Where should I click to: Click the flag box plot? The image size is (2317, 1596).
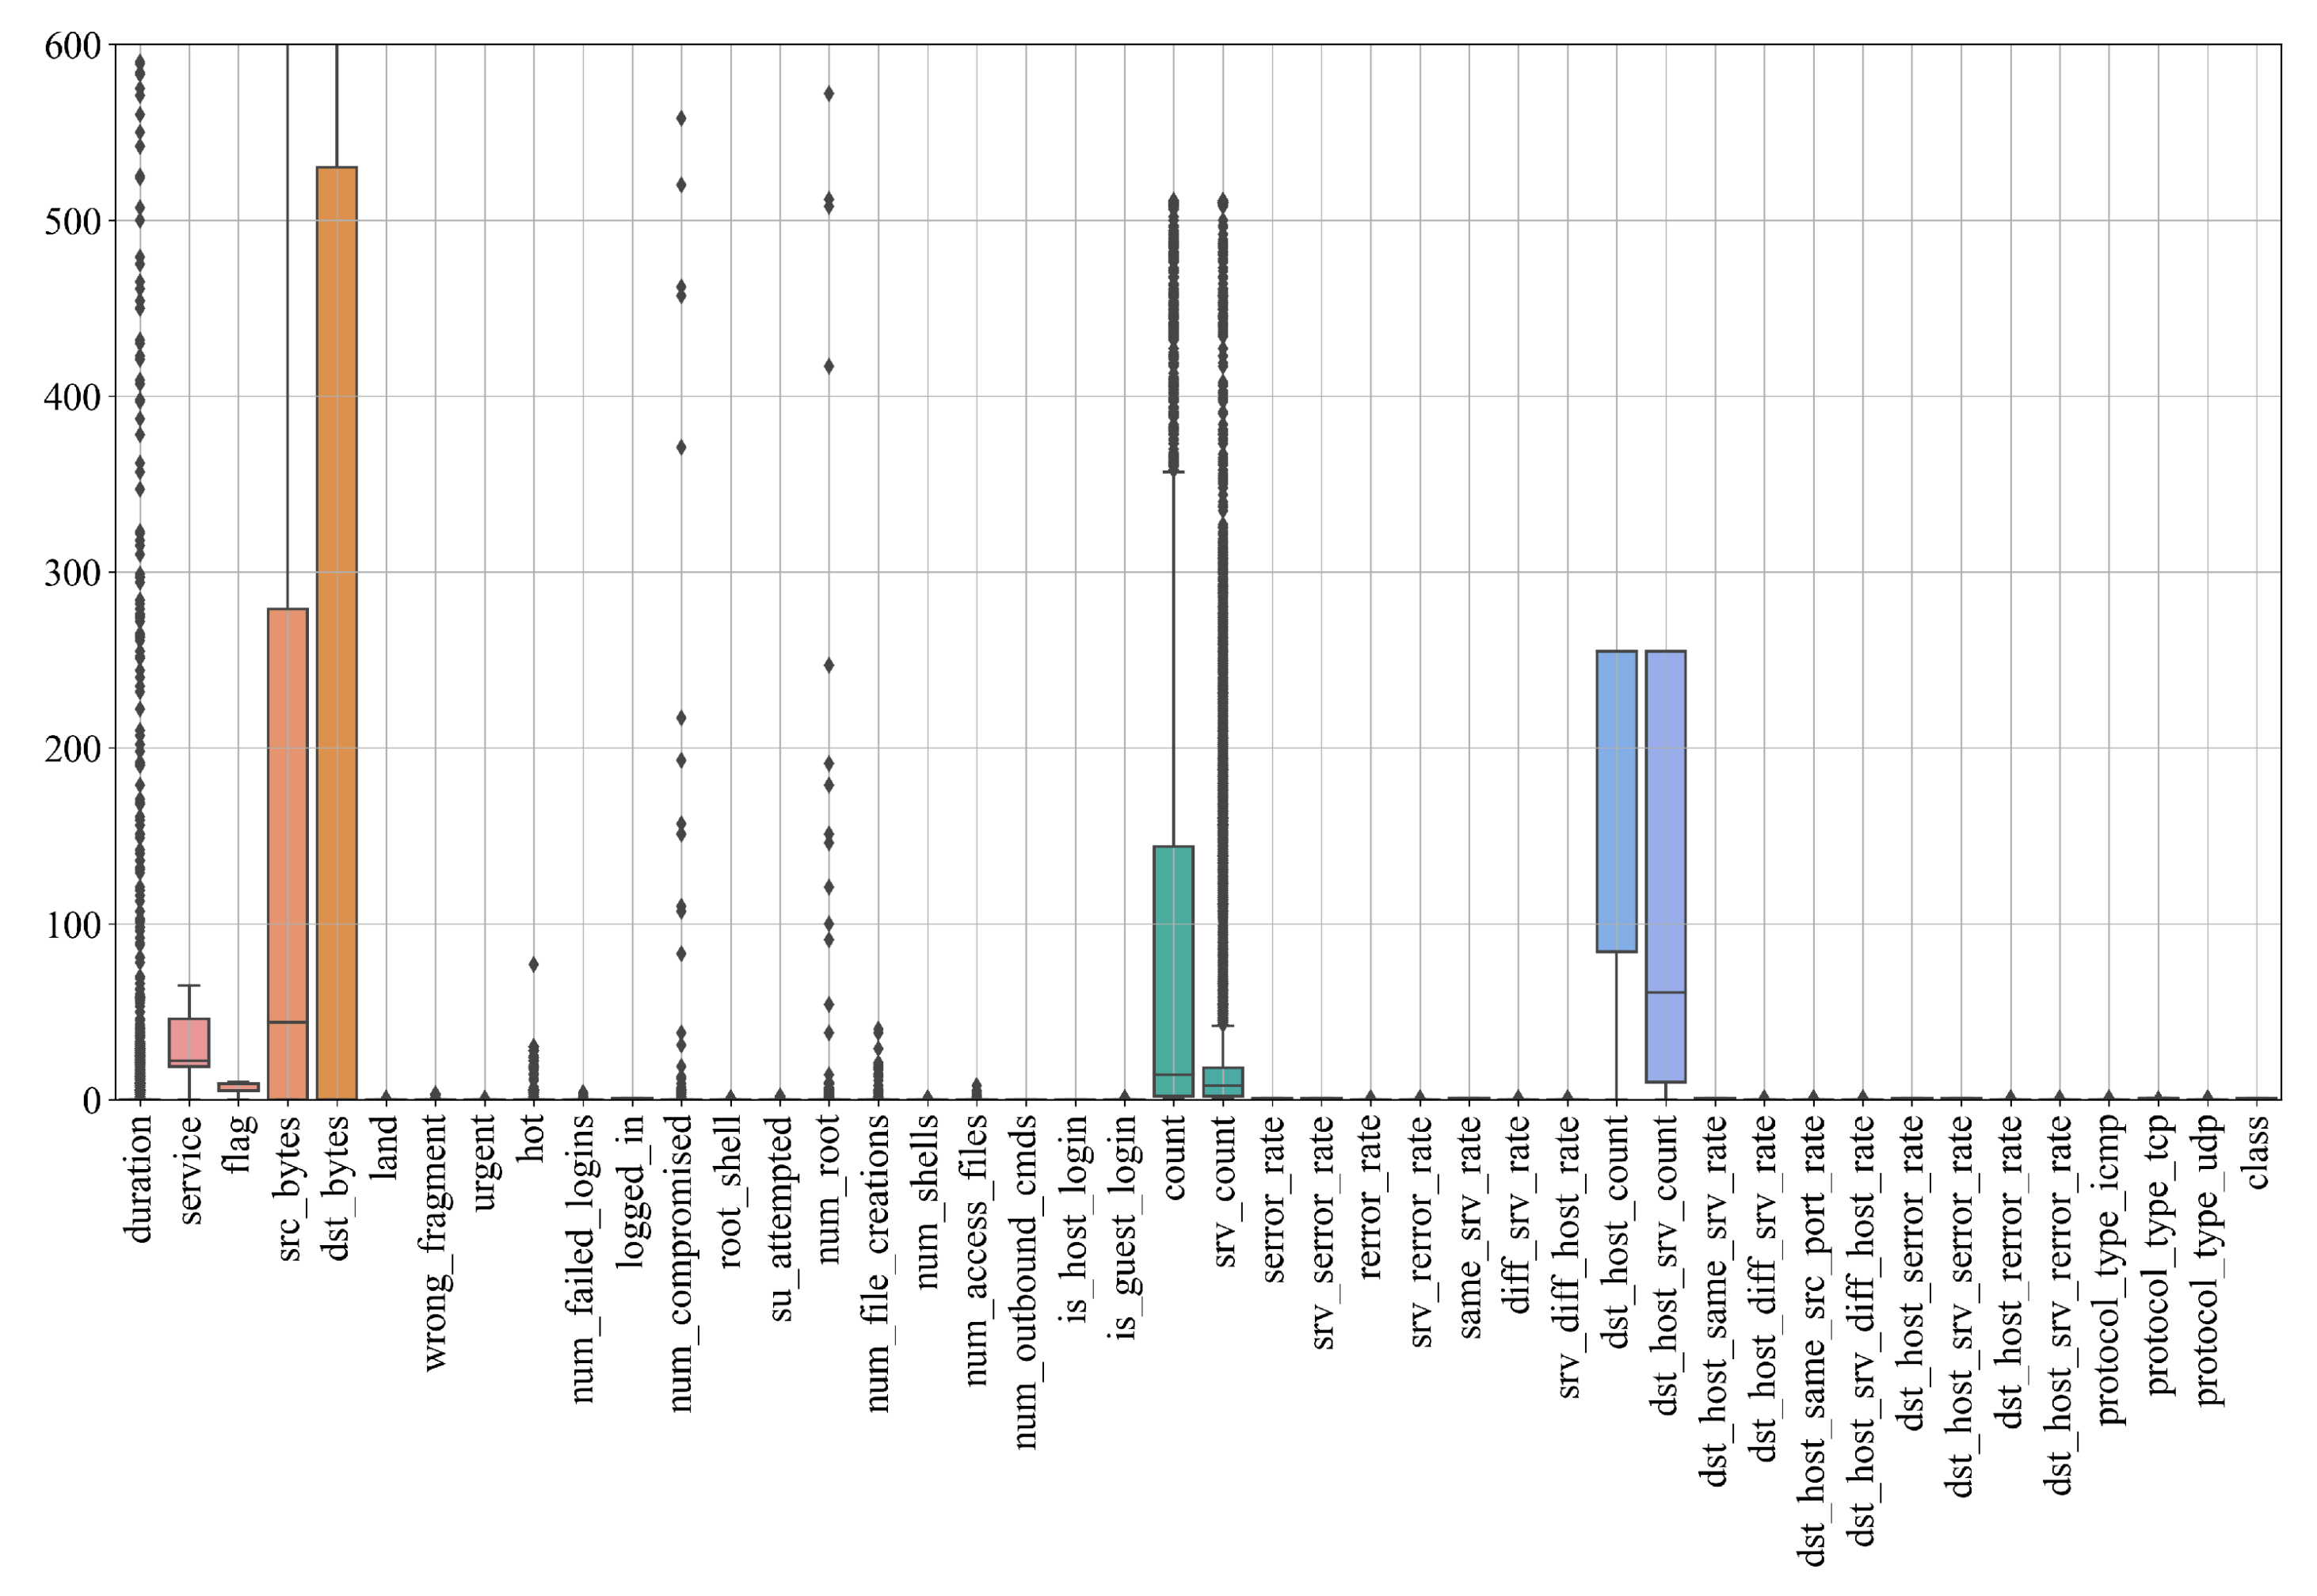click(239, 1086)
